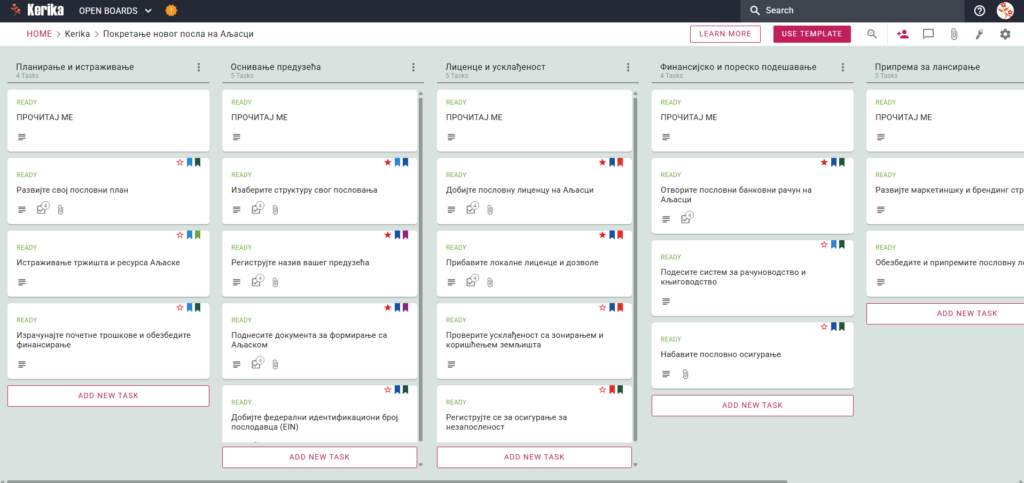Open Финансијско и пореско подешавање column menu

(843, 67)
